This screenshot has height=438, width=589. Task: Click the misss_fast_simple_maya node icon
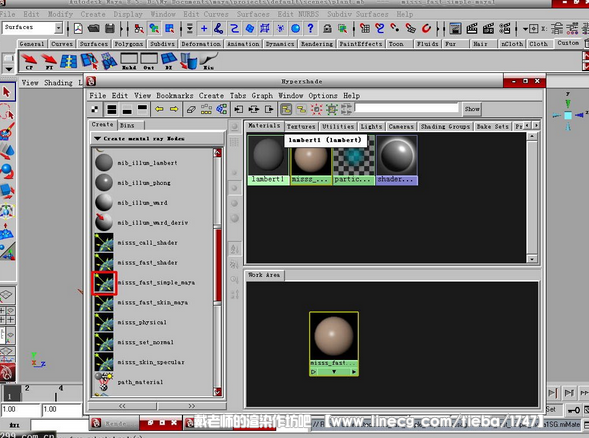pyautogui.click(x=104, y=283)
